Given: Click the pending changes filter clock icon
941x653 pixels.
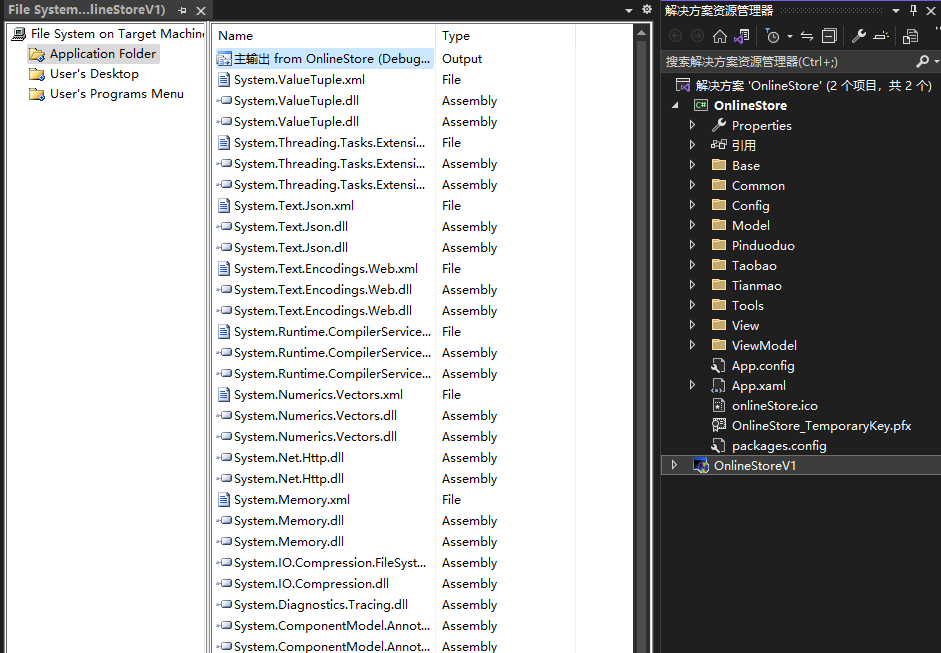Looking at the screenshot, I should [772, 36].
